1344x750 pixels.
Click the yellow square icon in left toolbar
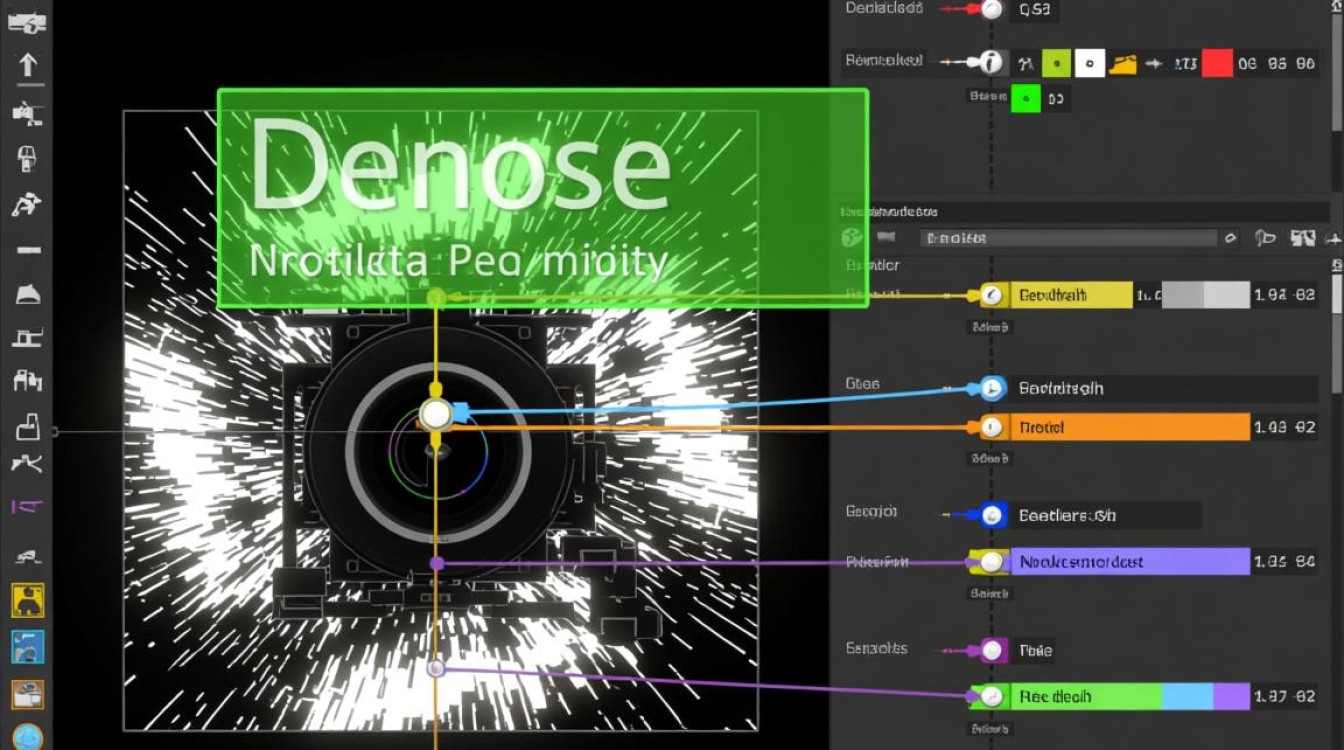coord(27,600)
